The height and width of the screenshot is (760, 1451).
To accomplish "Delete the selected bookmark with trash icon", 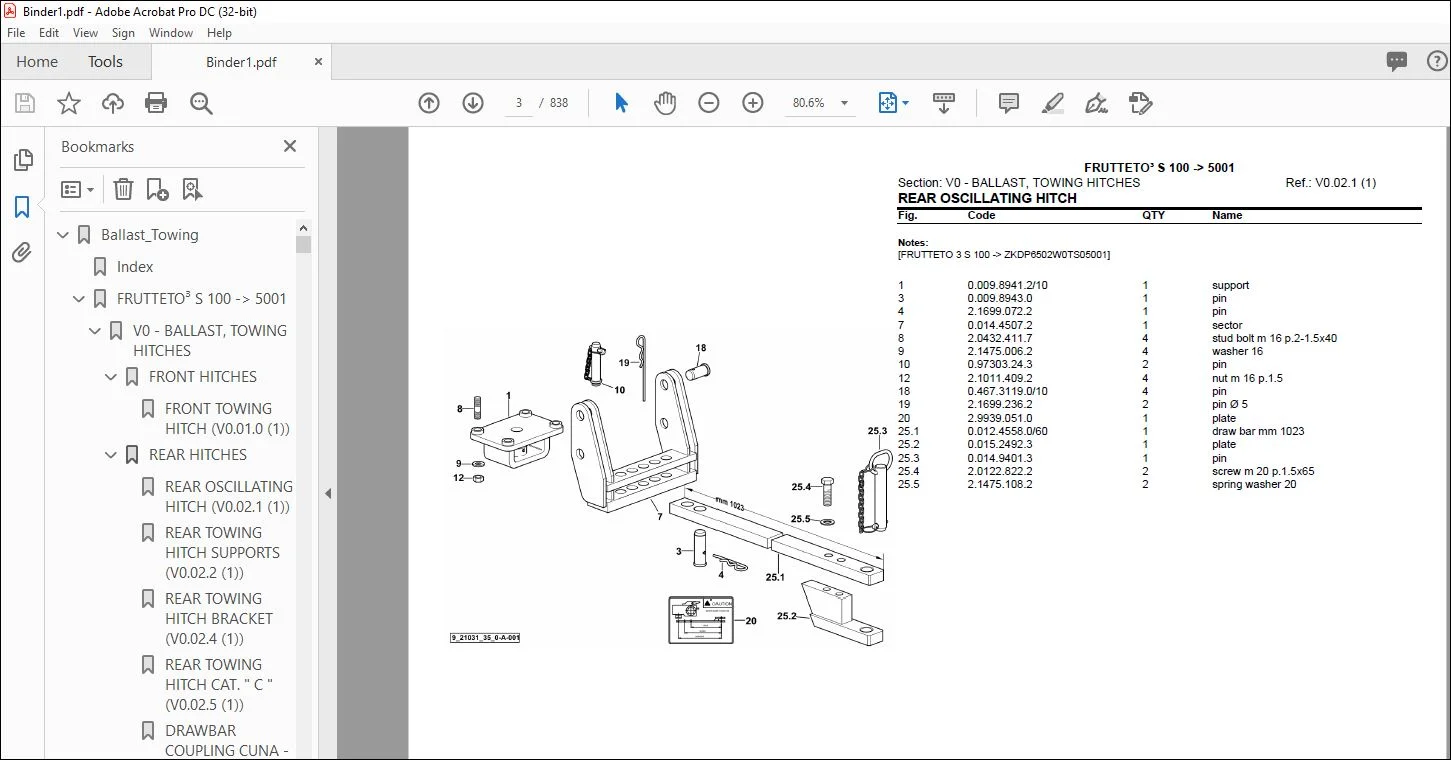I will tap(123, 189).
